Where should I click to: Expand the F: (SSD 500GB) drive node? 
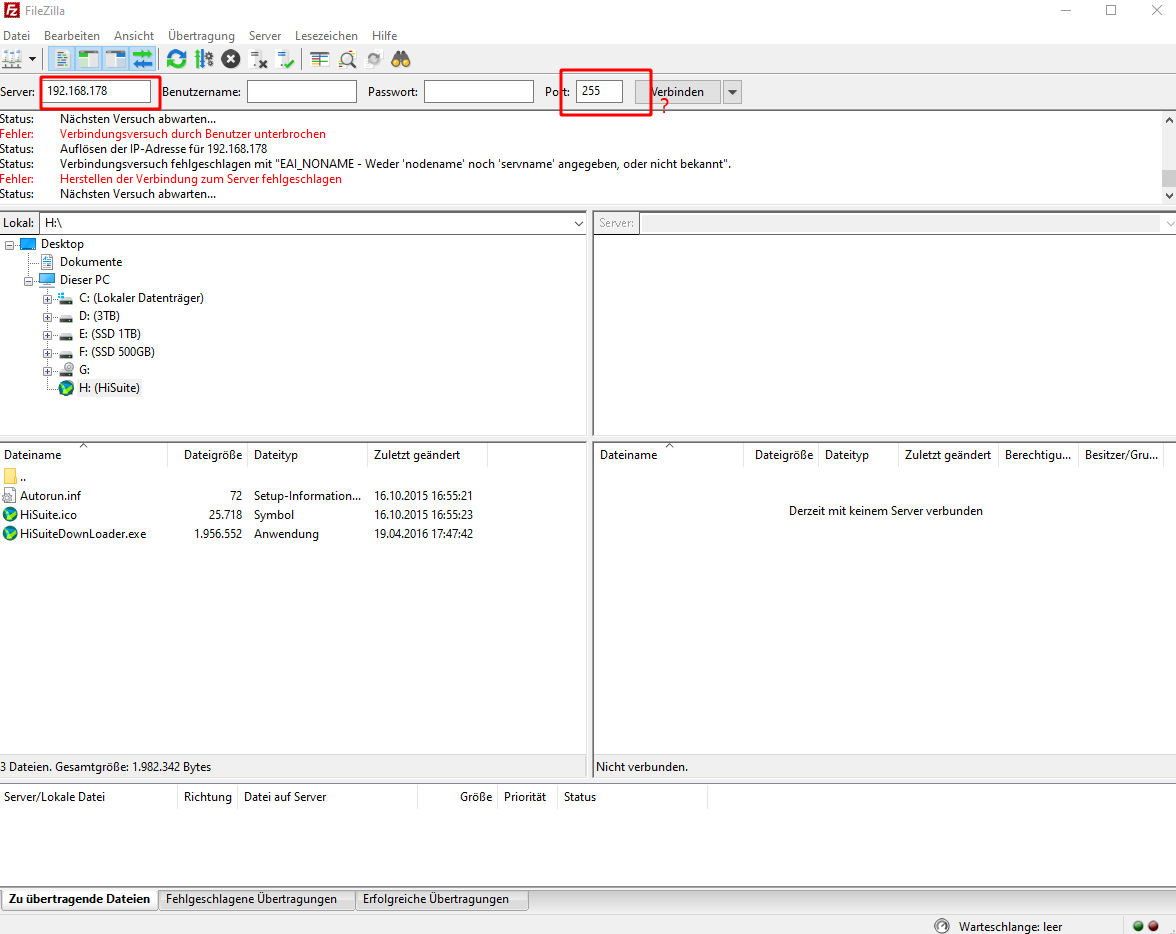(x=47, y=353)
